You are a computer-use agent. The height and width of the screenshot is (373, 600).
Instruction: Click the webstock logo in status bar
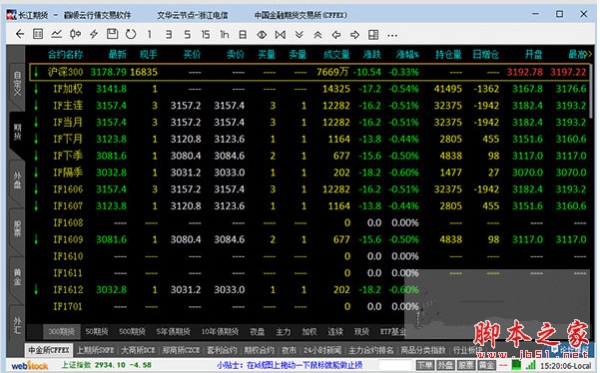point(30,366)
